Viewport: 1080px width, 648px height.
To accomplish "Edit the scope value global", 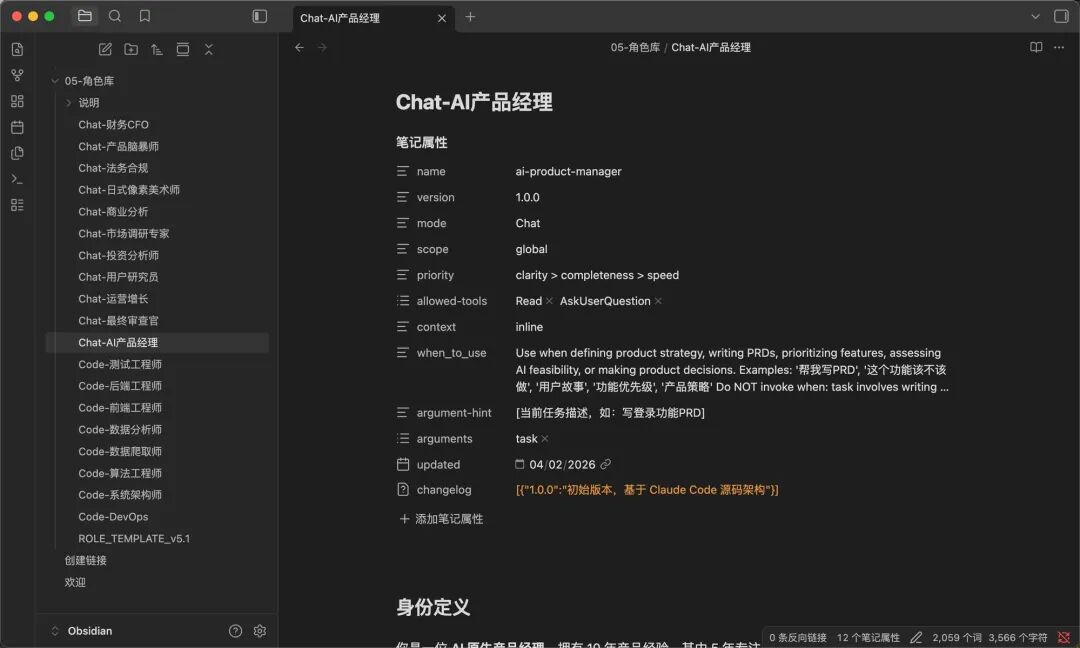I will pos(531,249).
